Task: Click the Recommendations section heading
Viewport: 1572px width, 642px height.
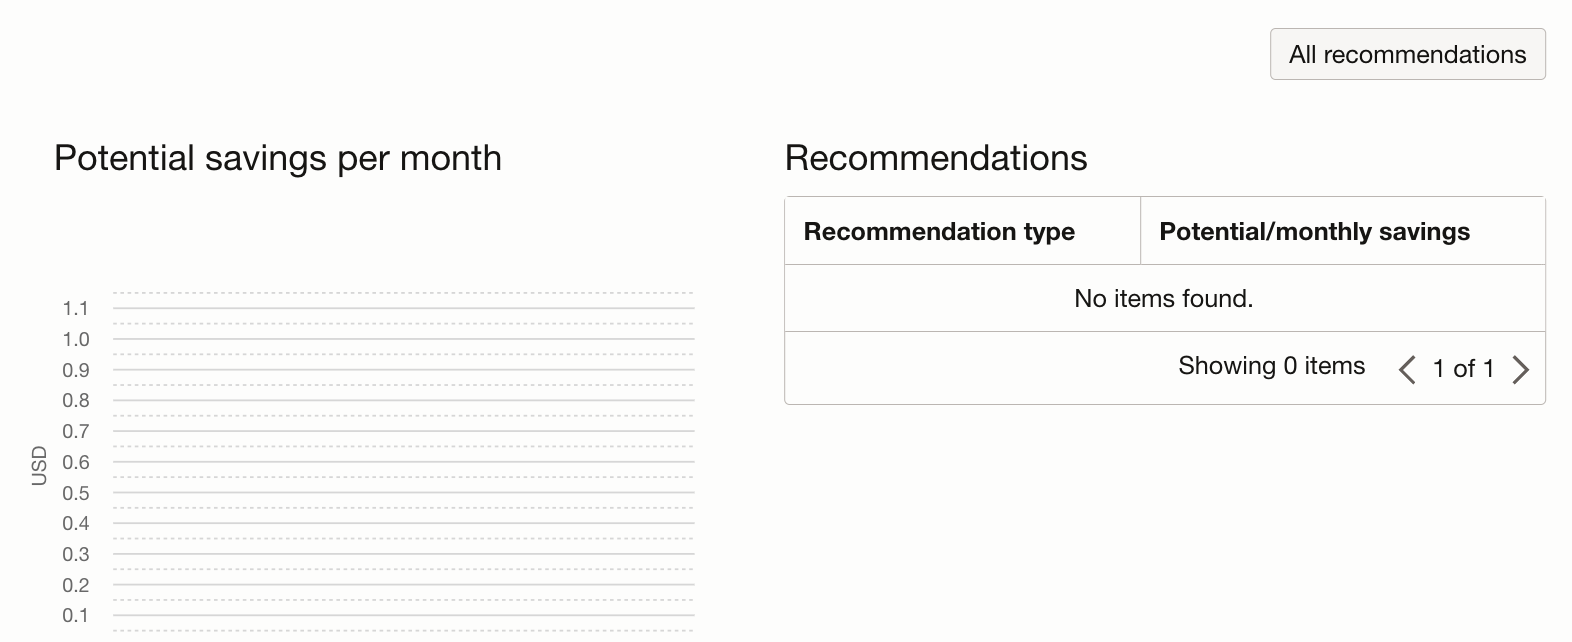Action: click(936, 158)
